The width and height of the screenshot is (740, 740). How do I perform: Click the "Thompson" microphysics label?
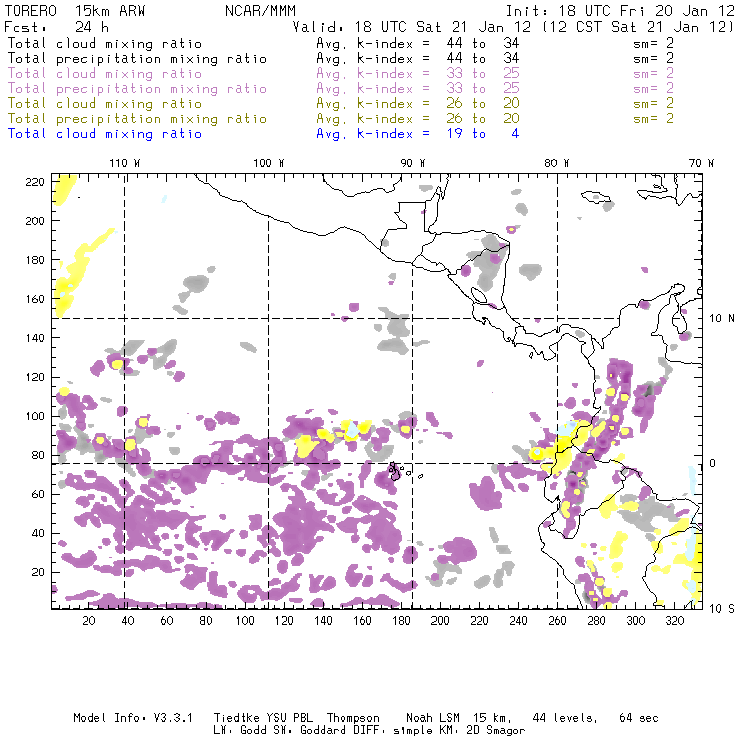[353, 718]
